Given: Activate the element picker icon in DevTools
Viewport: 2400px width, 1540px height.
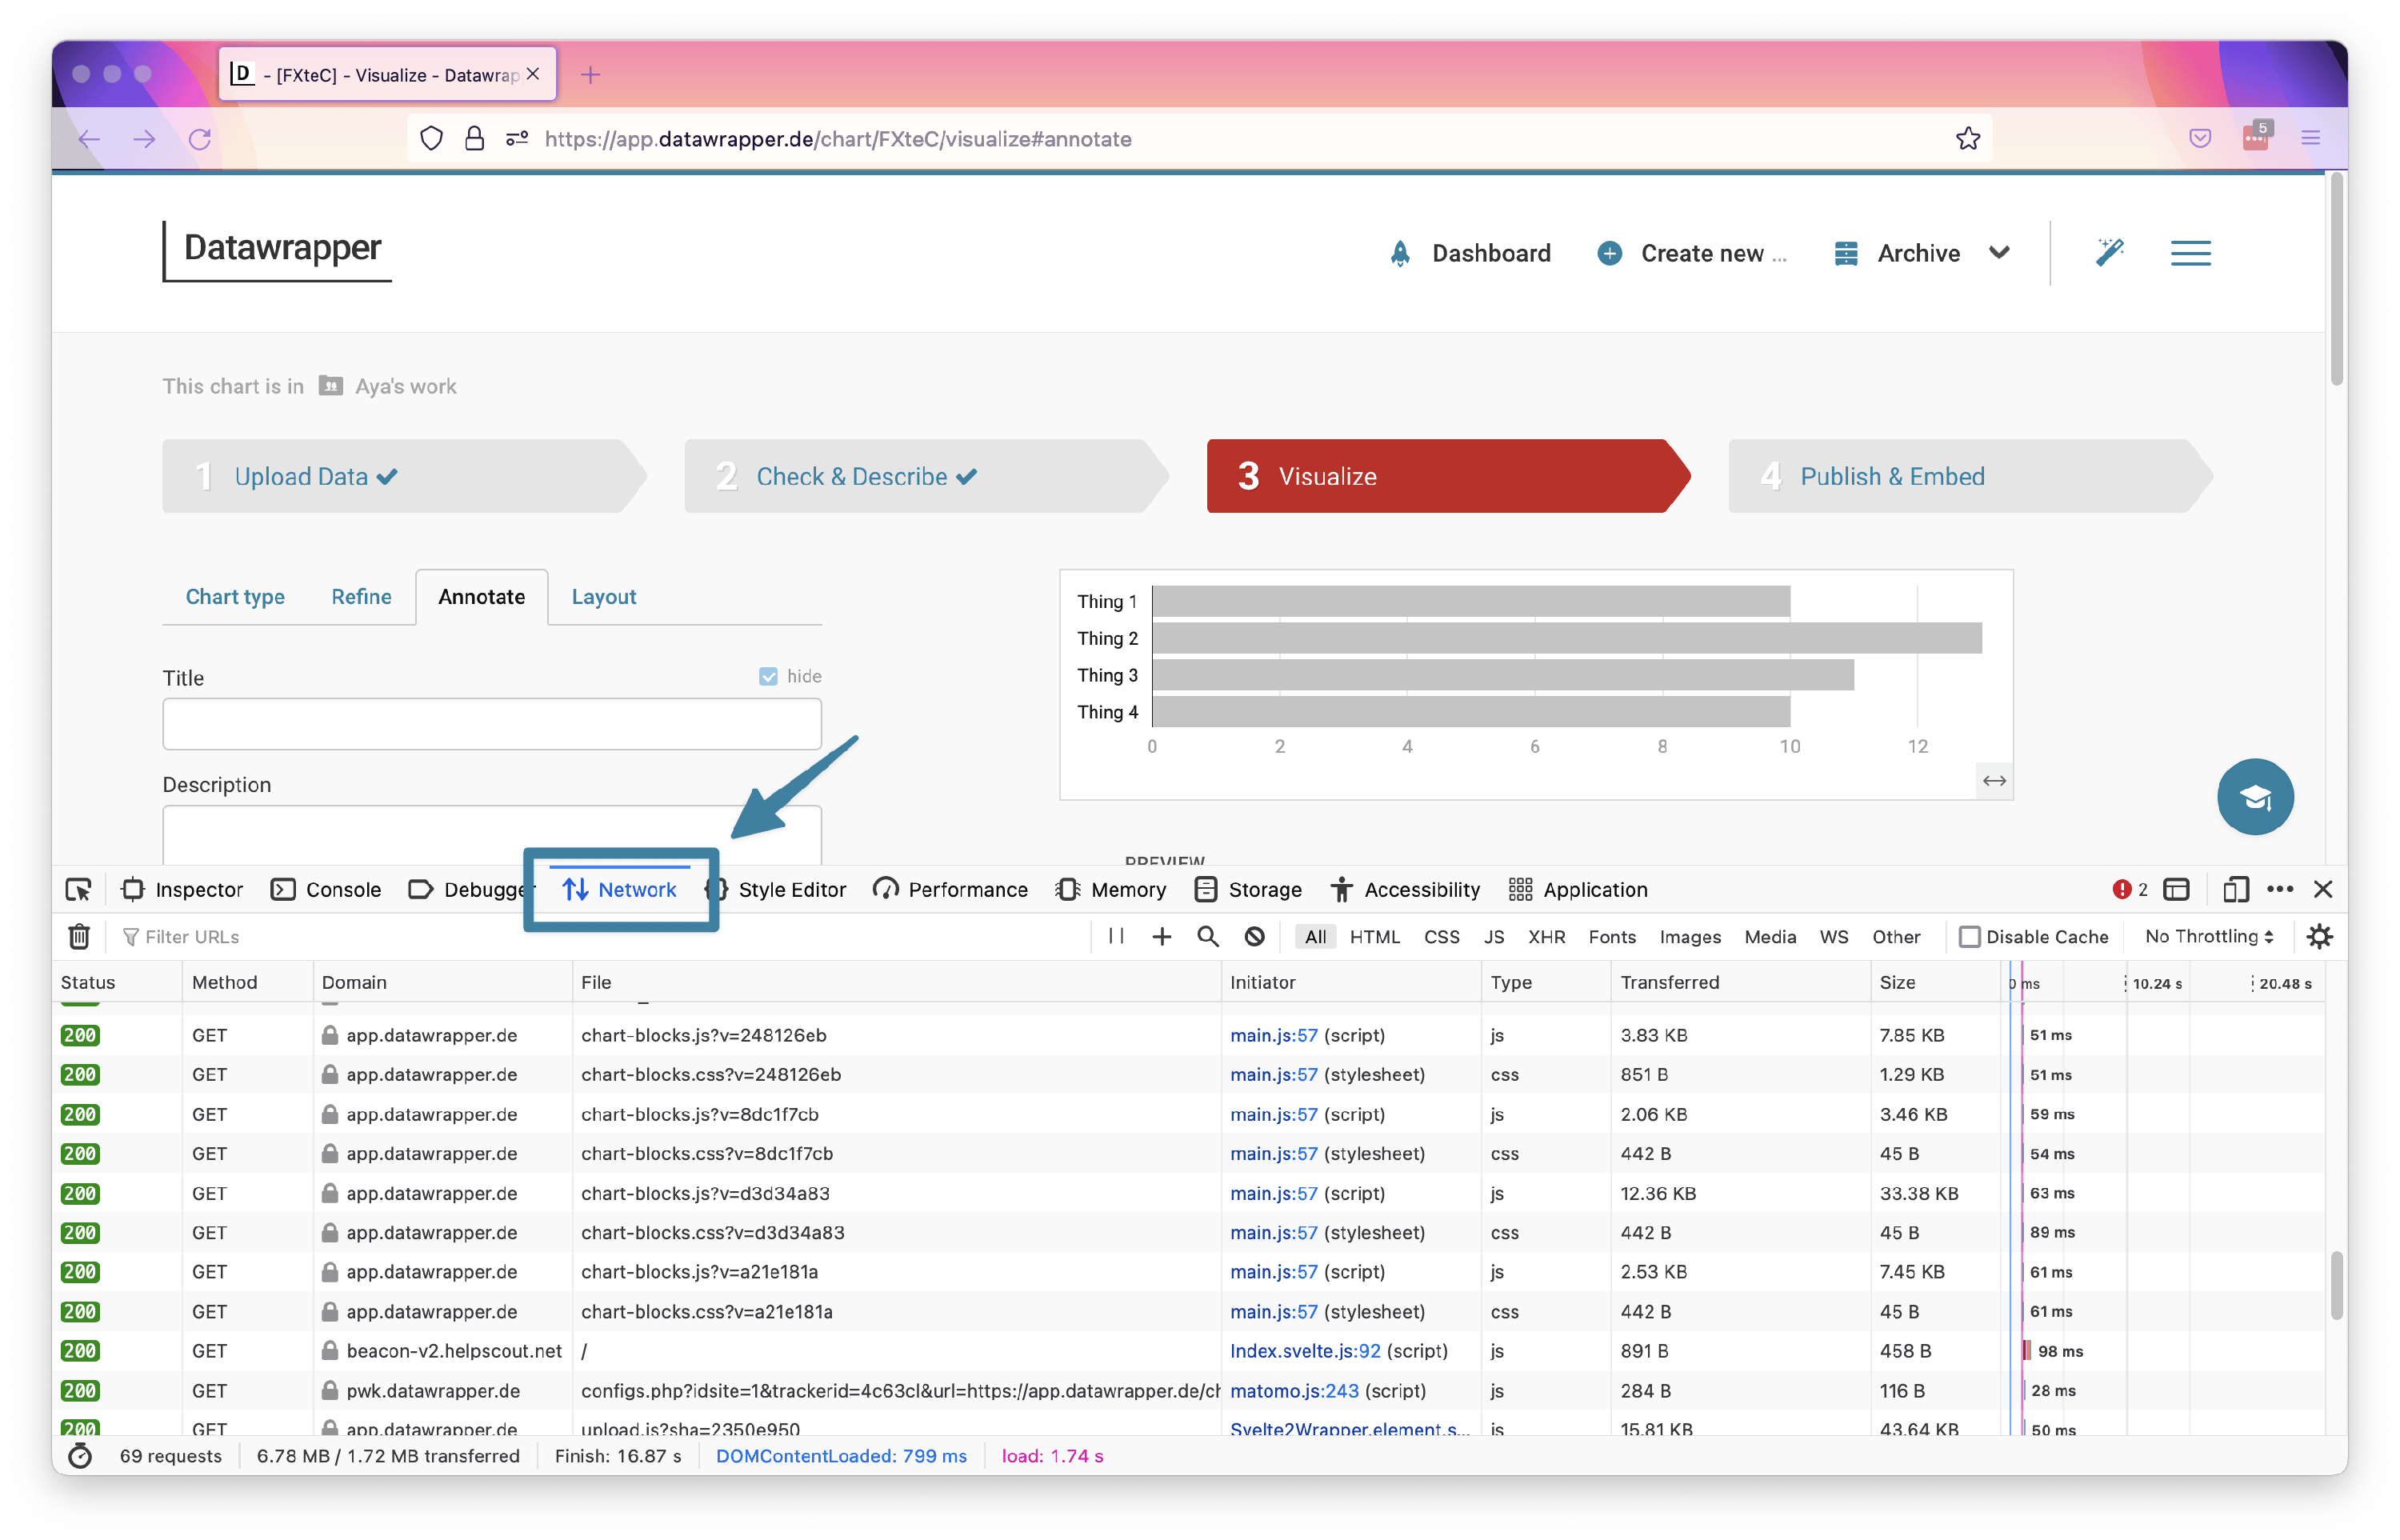Looking at the screenshot, I should click(x=79, y=890).
